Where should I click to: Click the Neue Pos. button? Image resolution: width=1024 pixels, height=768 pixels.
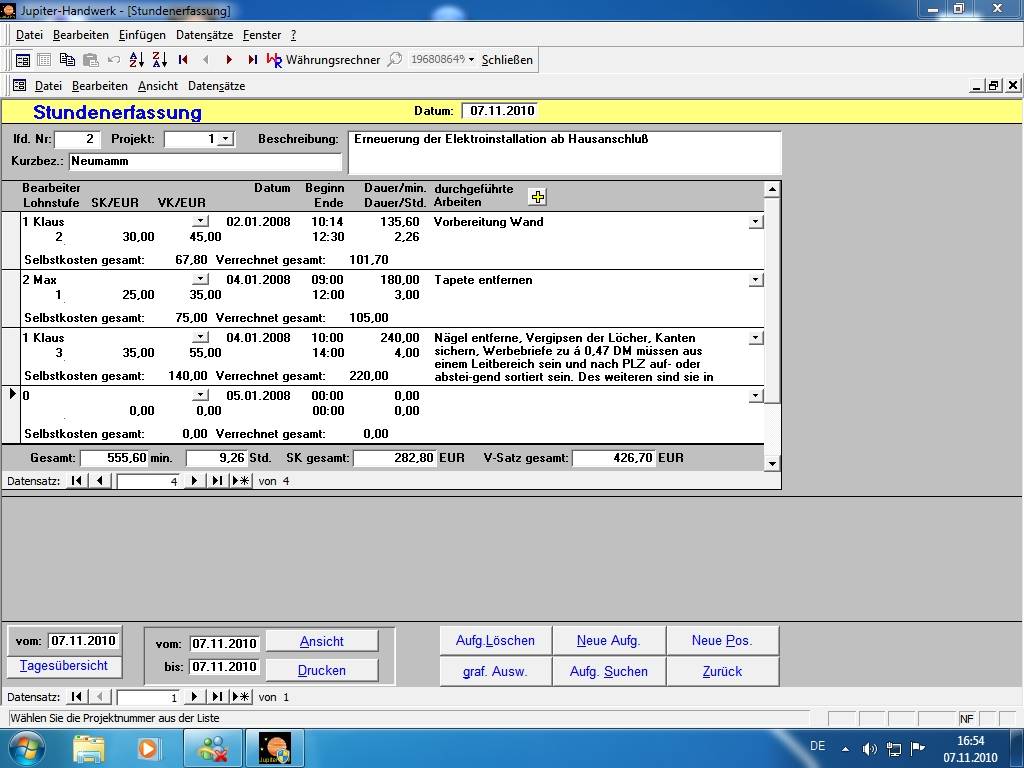722,640
